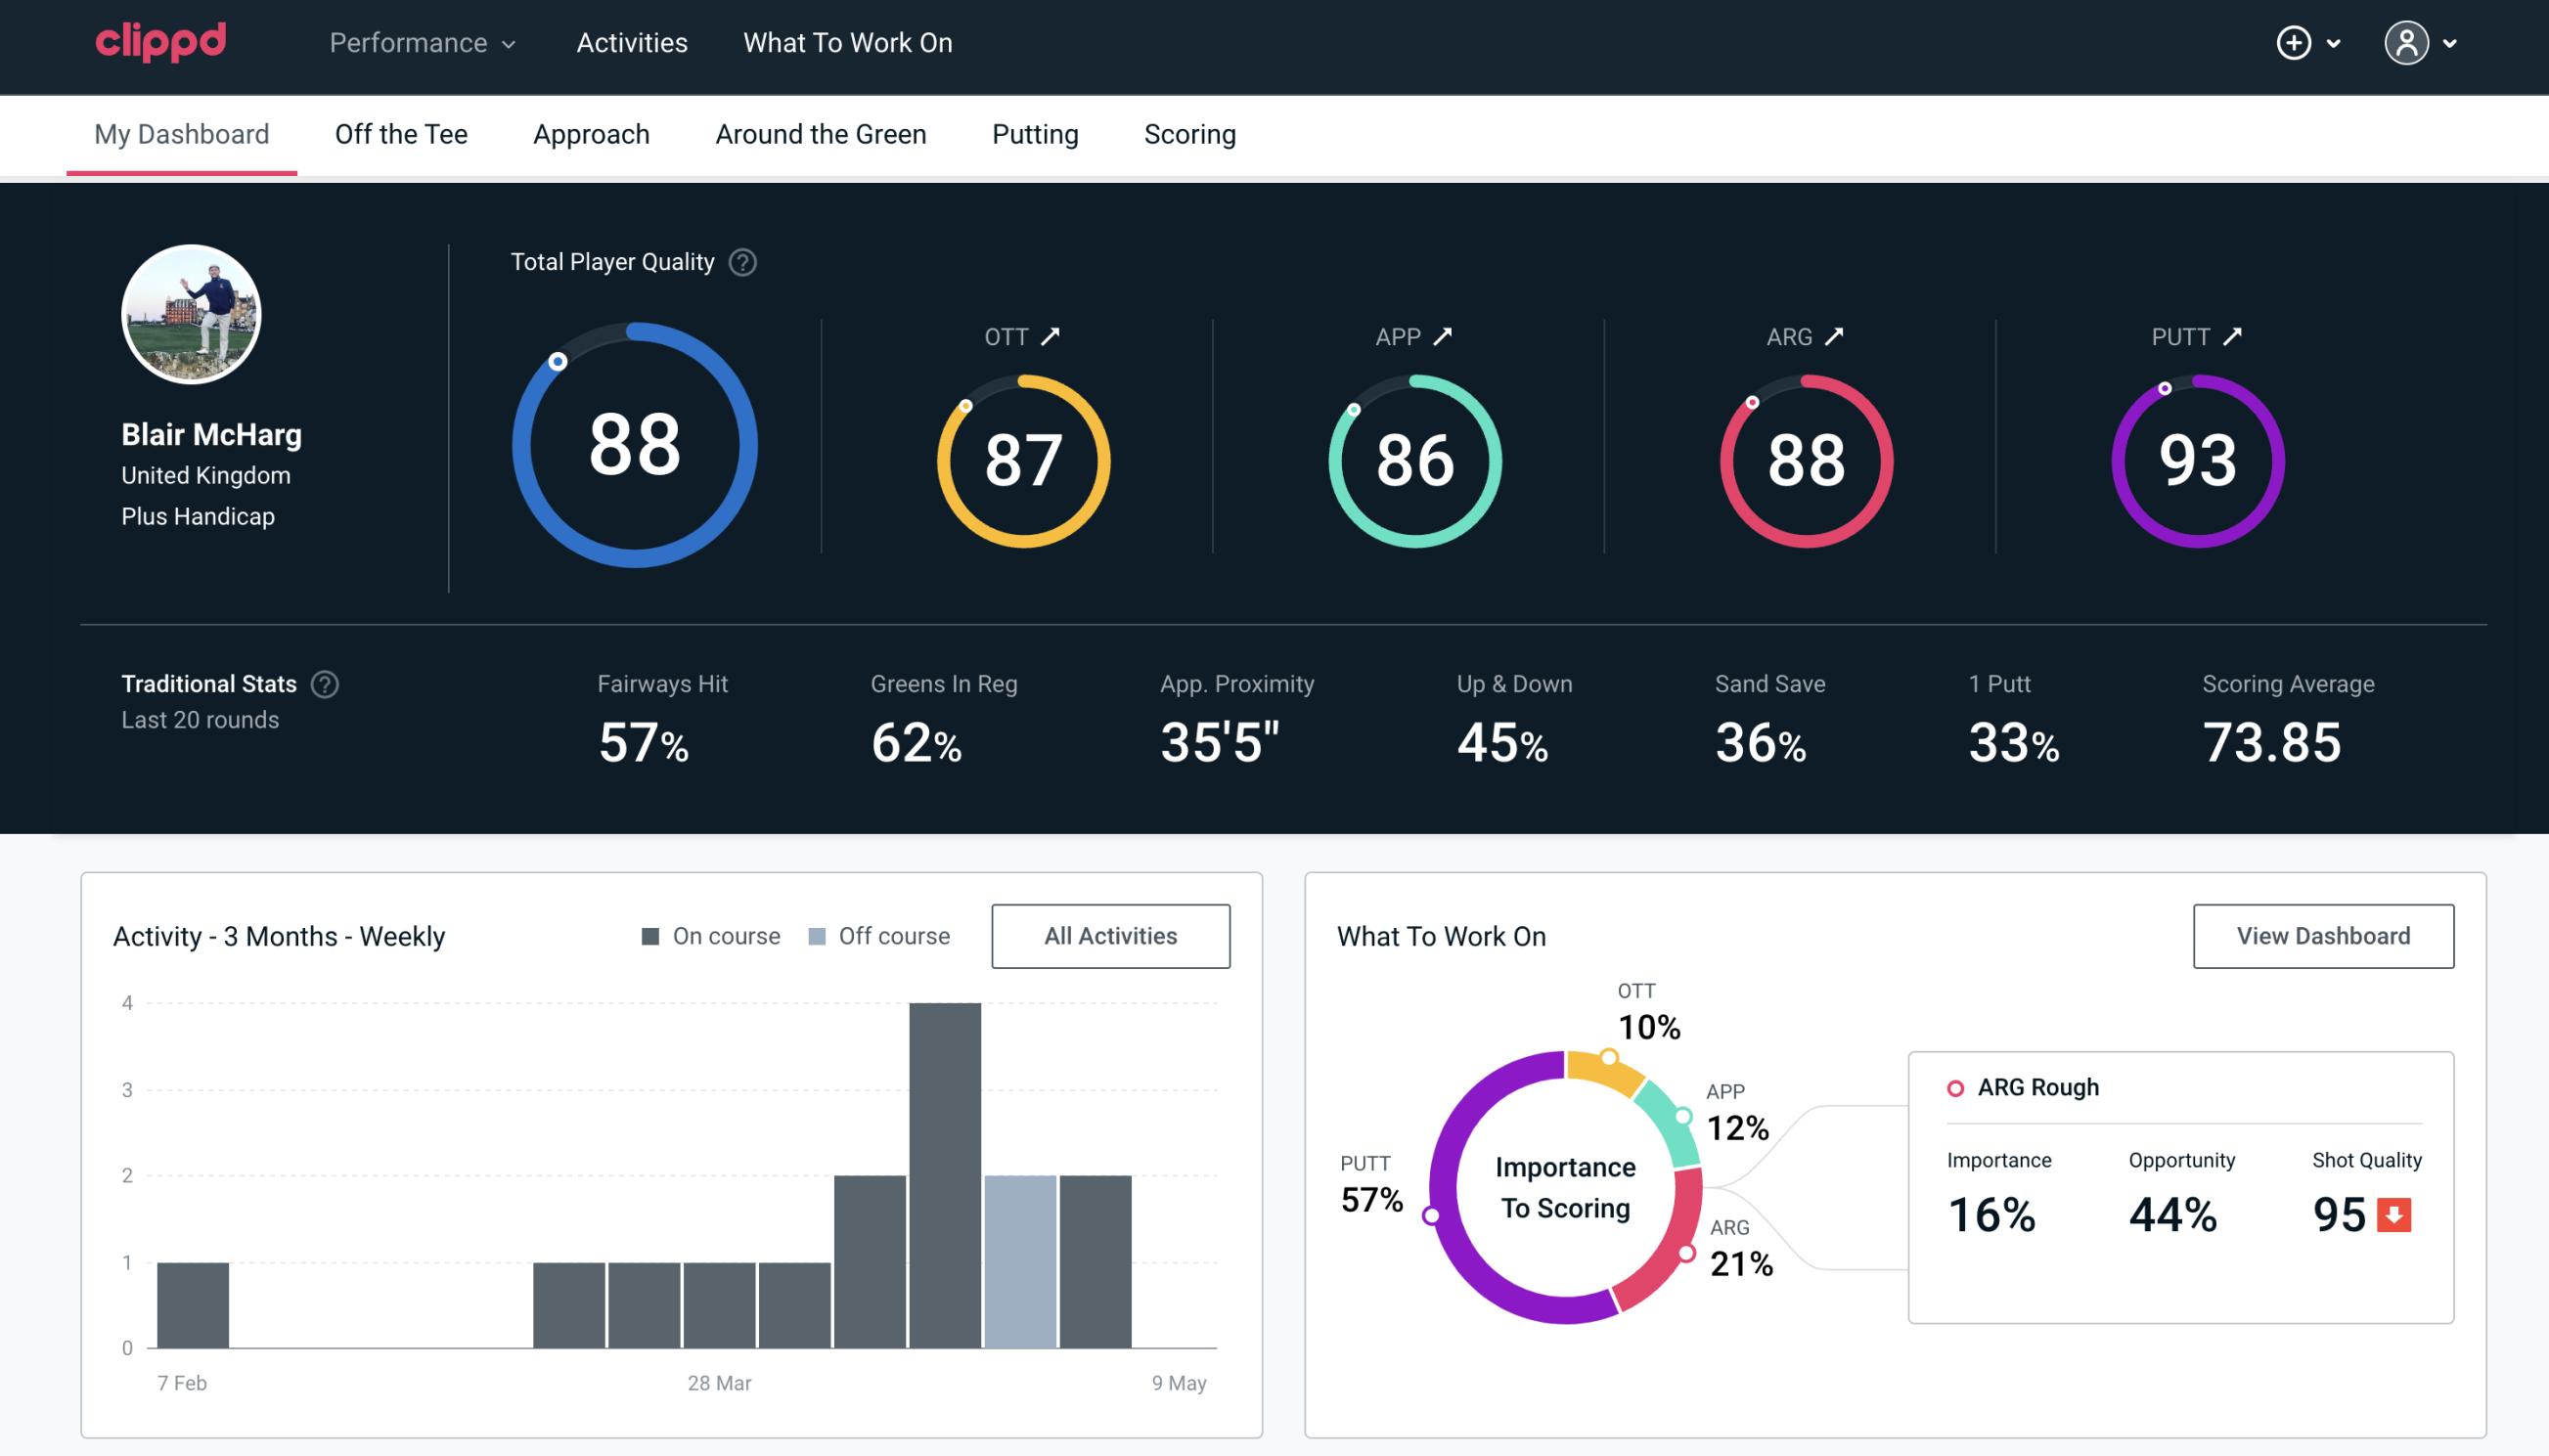Select the ARG Rough importance indicator
The height and width of the screenshot is (1456, 2549).
(x=1995, y=1211)
